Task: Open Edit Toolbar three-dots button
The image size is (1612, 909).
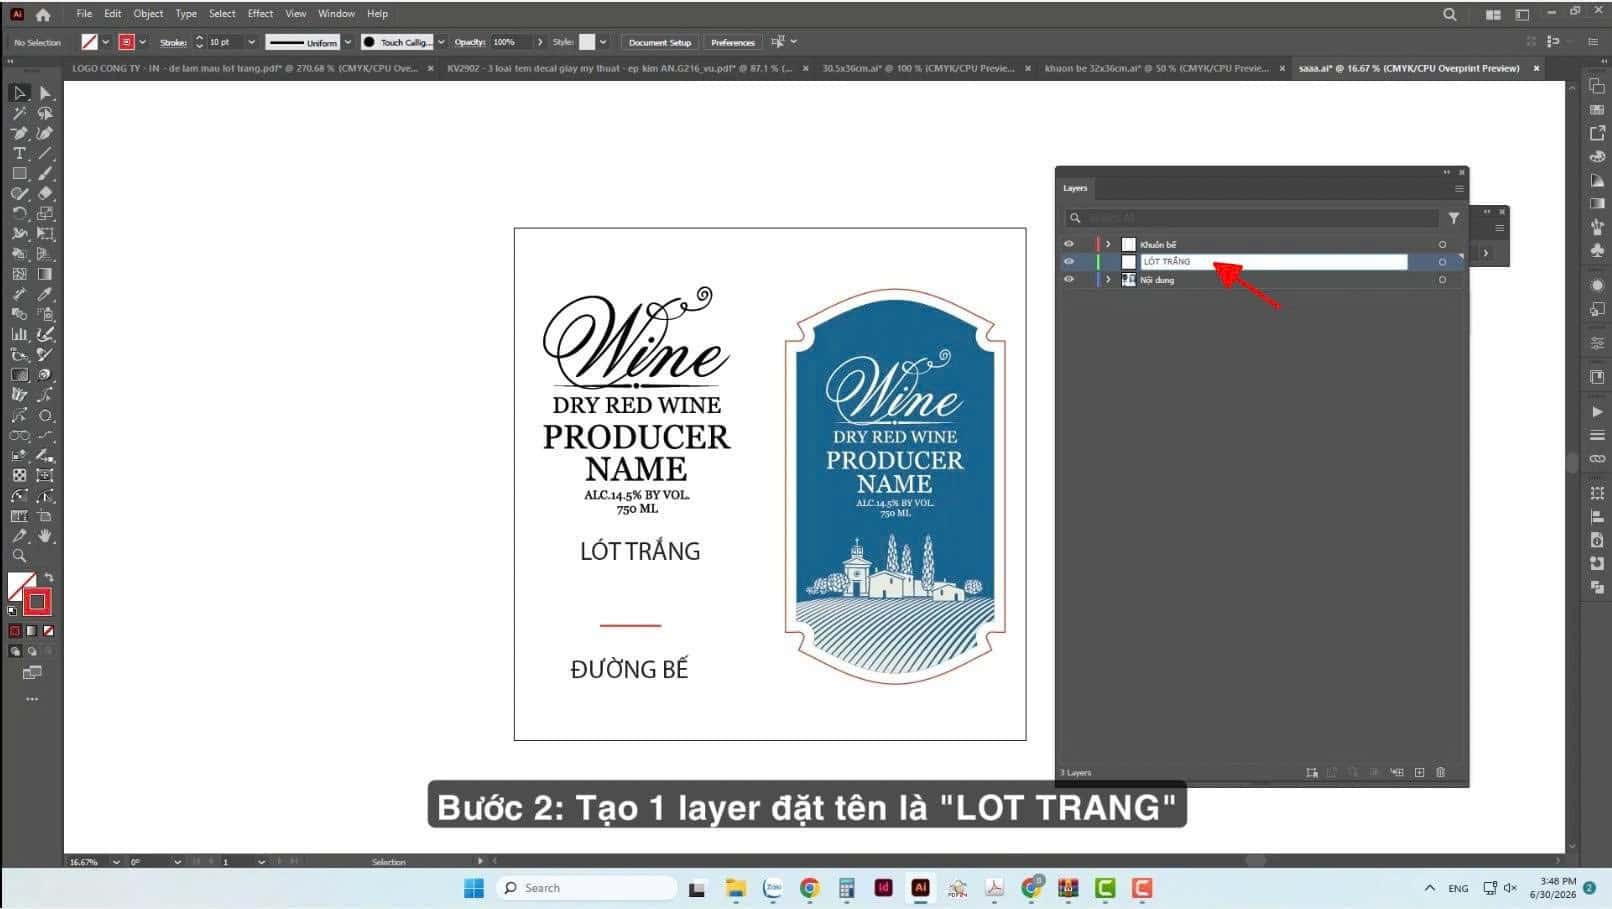Action: coord(32,699)
